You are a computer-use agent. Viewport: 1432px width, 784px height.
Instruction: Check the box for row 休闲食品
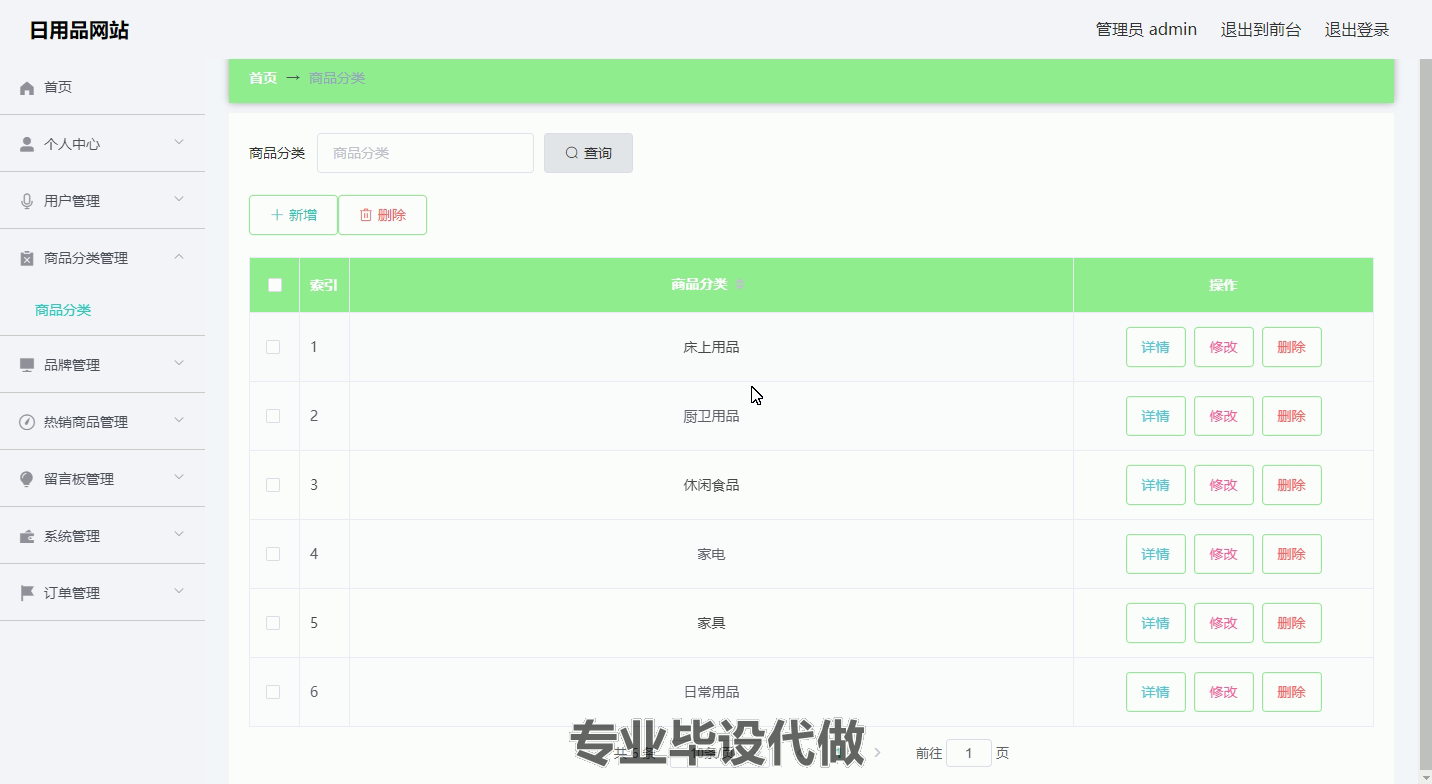pyautogui.click(x=273, y=485)
